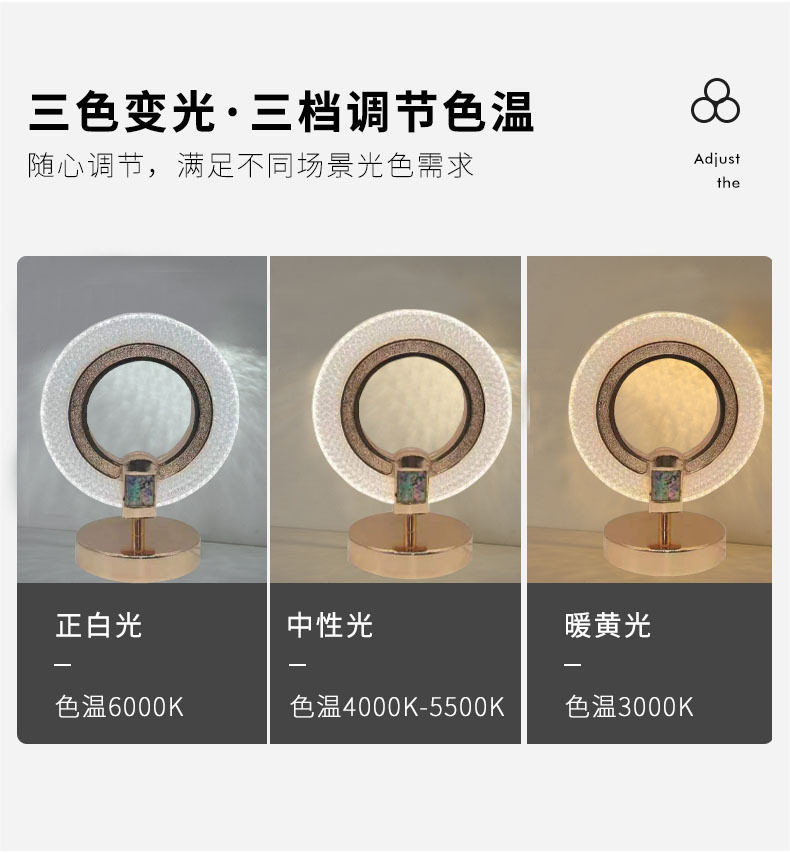Click the 色温4000K-5500K text
This screenshot has width=790, height=853.
pos(397,707)
